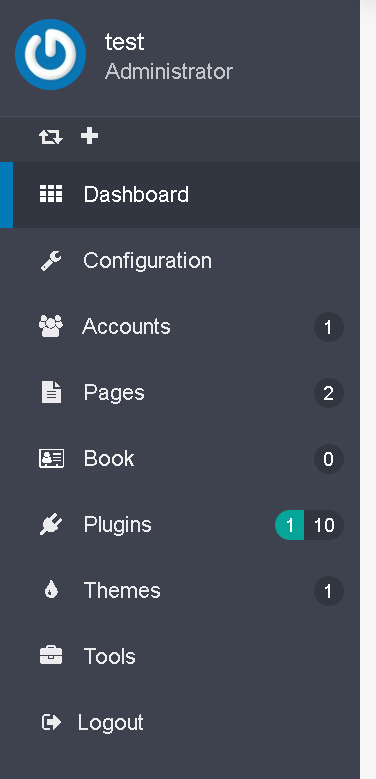
Task: Click the plus icon to add new
Action: point(89,136)
